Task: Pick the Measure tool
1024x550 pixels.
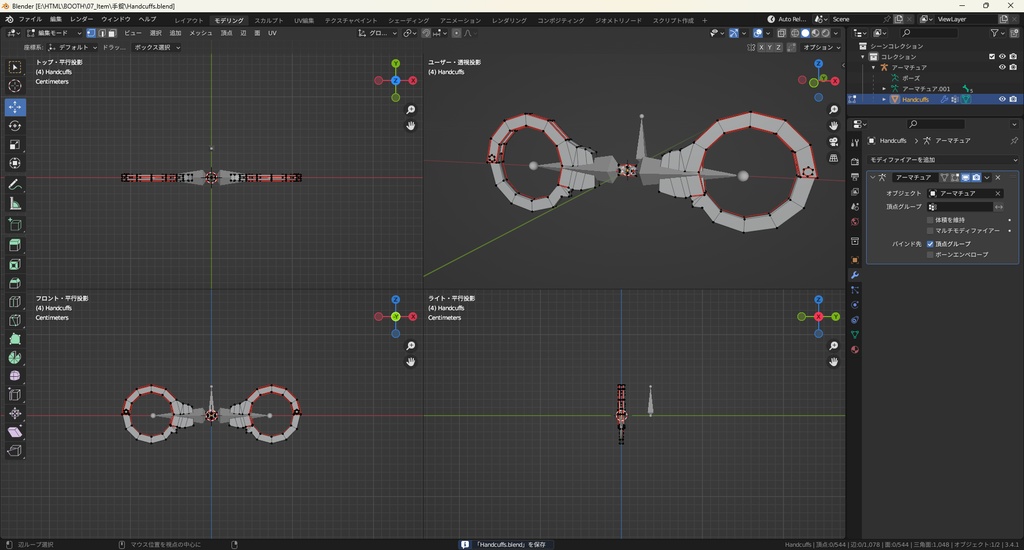Action: (15, 203)
